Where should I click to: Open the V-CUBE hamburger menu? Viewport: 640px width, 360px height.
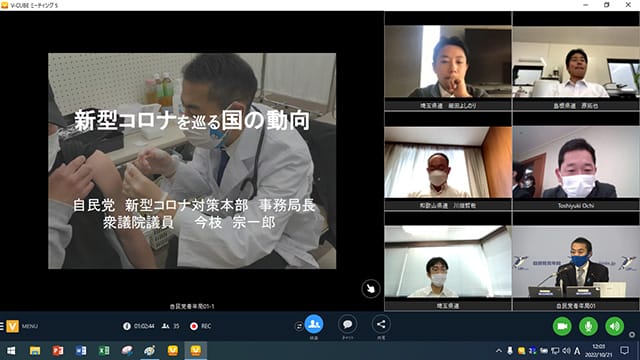(x=2, y=326)
